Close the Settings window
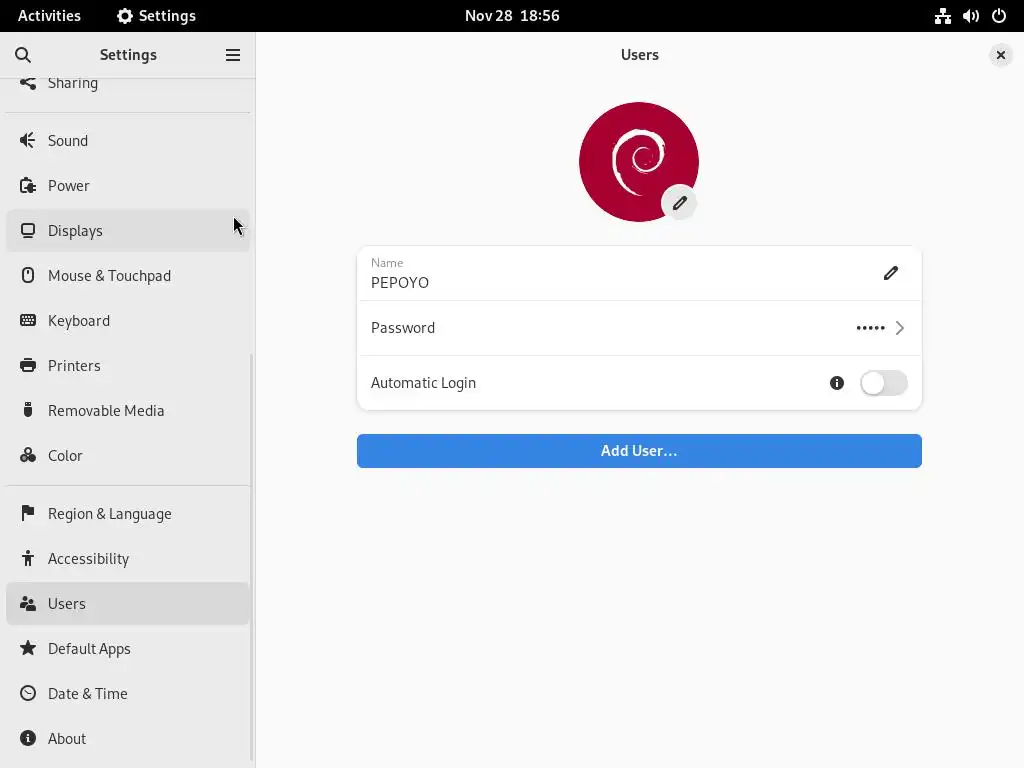The width and height of the screenshot is (1024, 768). pos(1000,55)
